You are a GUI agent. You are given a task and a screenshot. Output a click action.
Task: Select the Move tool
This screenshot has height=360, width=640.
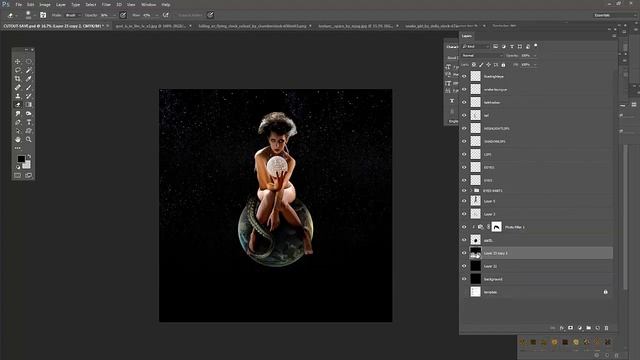18,62
